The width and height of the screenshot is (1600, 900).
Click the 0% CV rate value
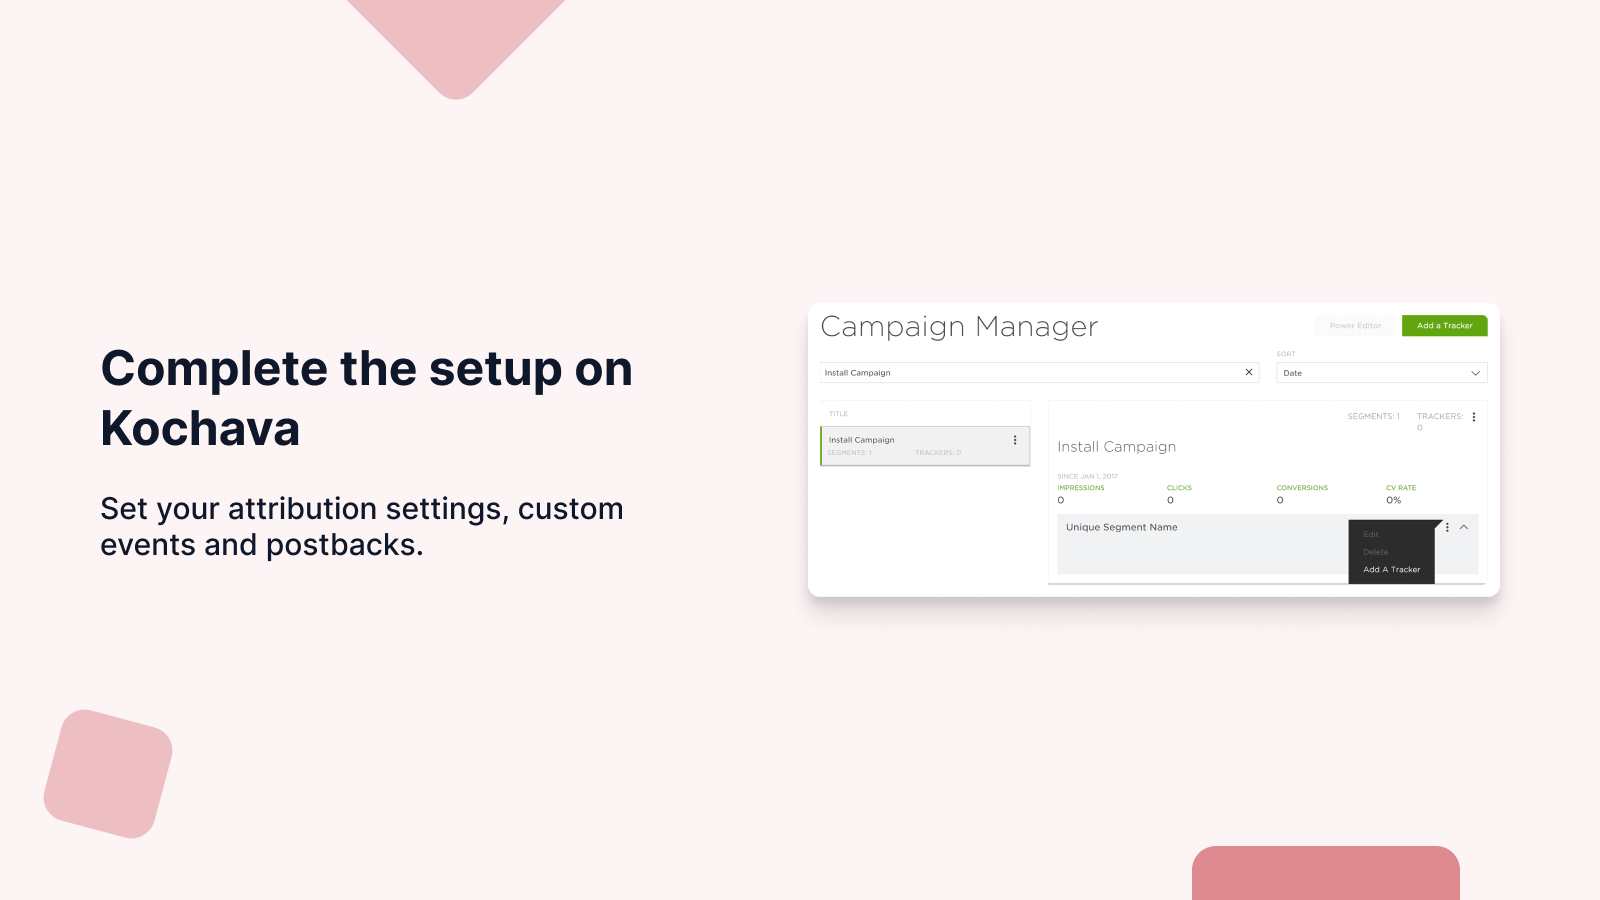[1393, 500]
